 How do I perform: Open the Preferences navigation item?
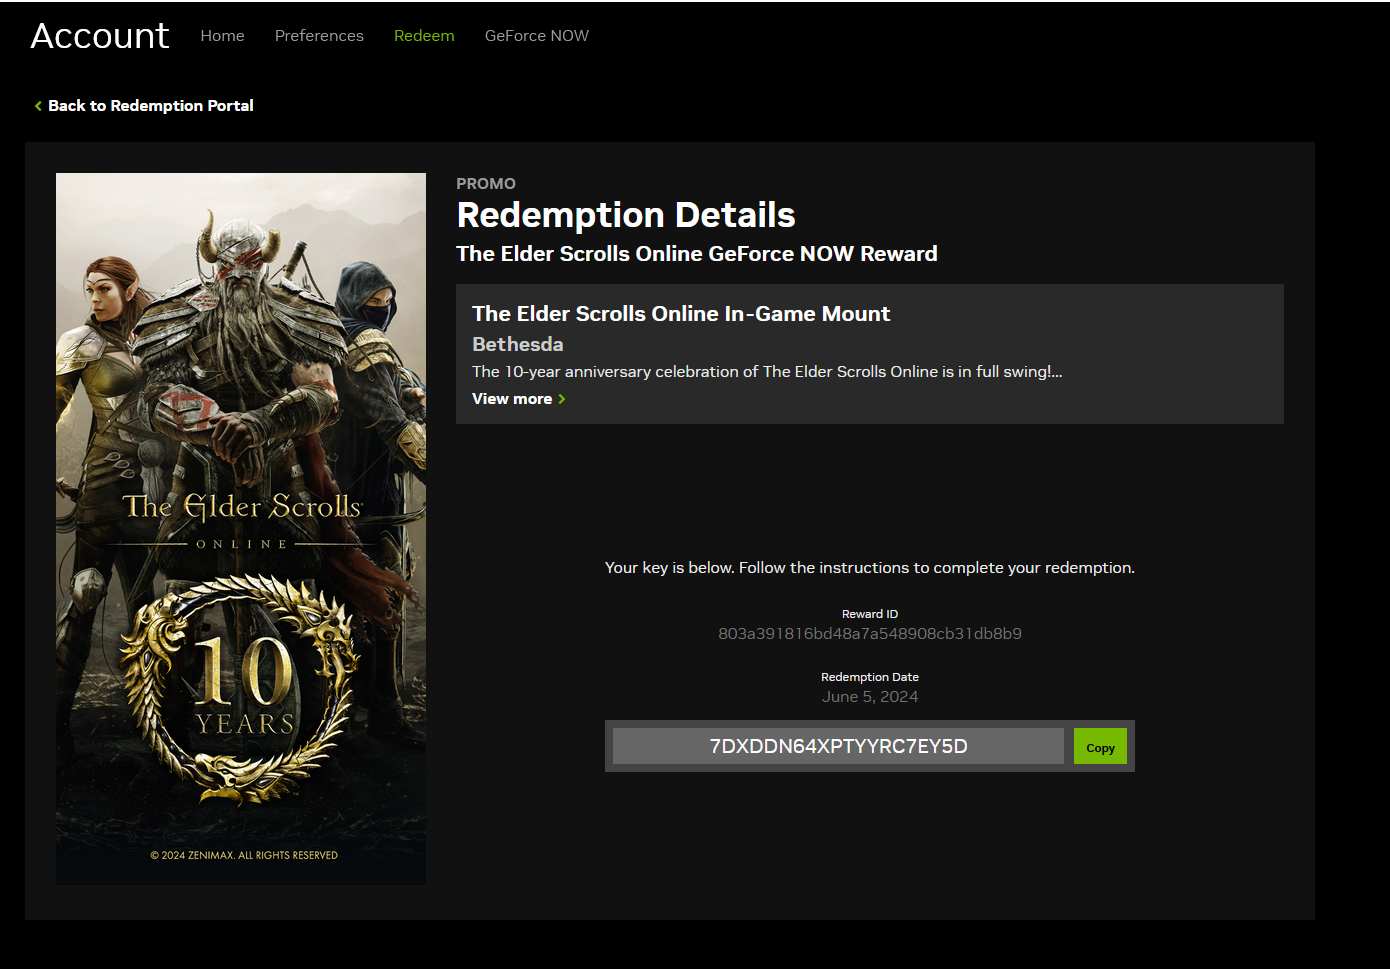click(319, 36)
